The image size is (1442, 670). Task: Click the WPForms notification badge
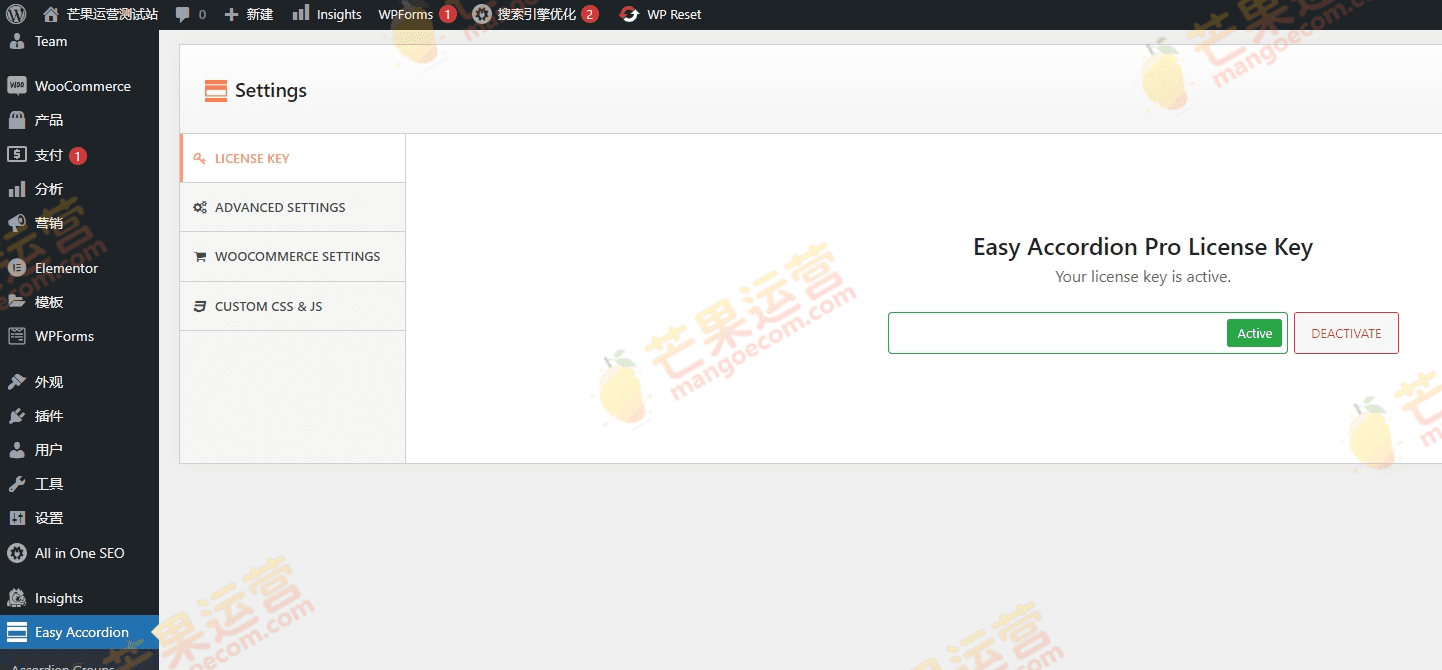tap(448, 14)
